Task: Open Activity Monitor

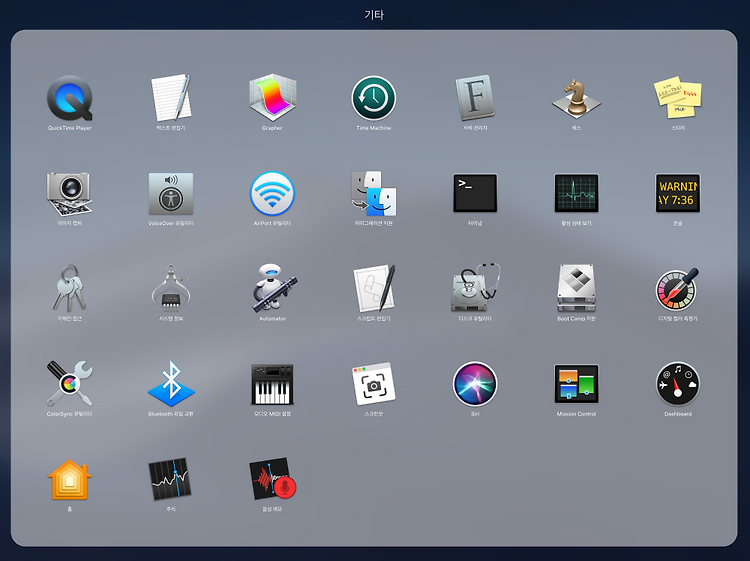Action: (x=576, y=193)
